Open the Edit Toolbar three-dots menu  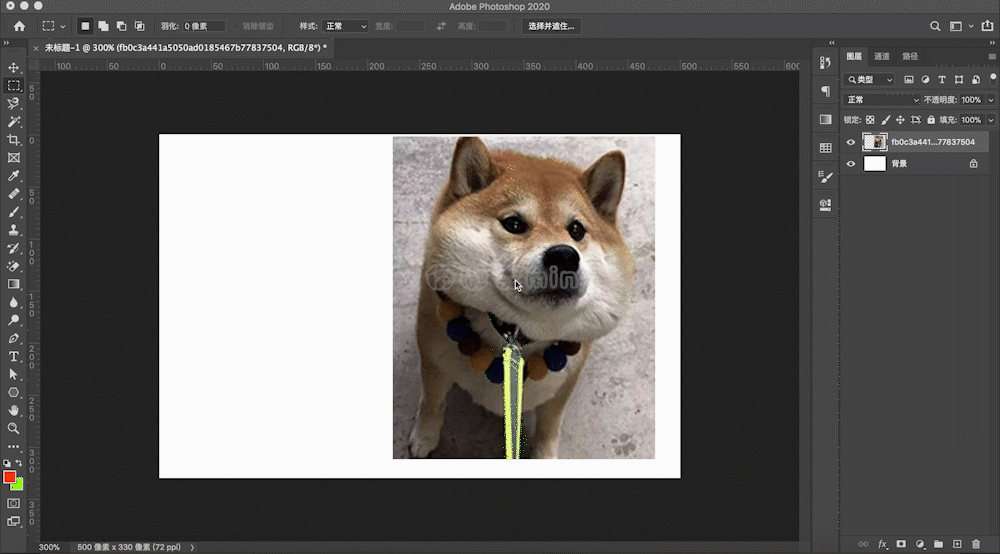tap(13, 446)
